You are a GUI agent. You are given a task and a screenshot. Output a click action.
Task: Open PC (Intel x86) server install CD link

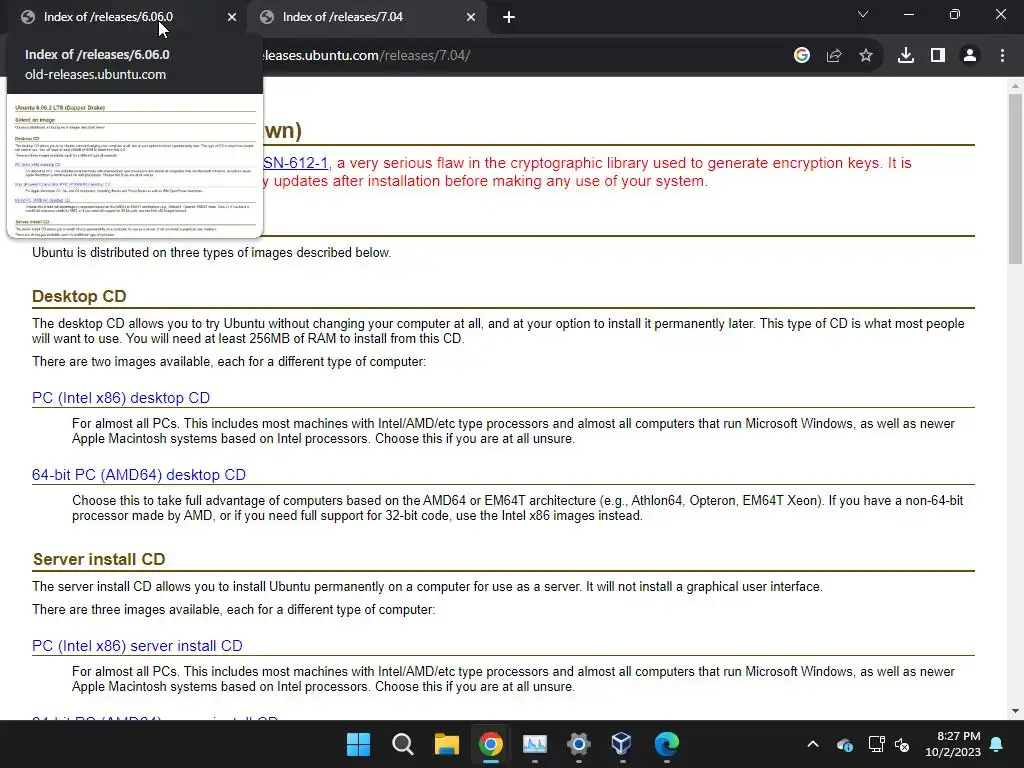coord(137,646)
